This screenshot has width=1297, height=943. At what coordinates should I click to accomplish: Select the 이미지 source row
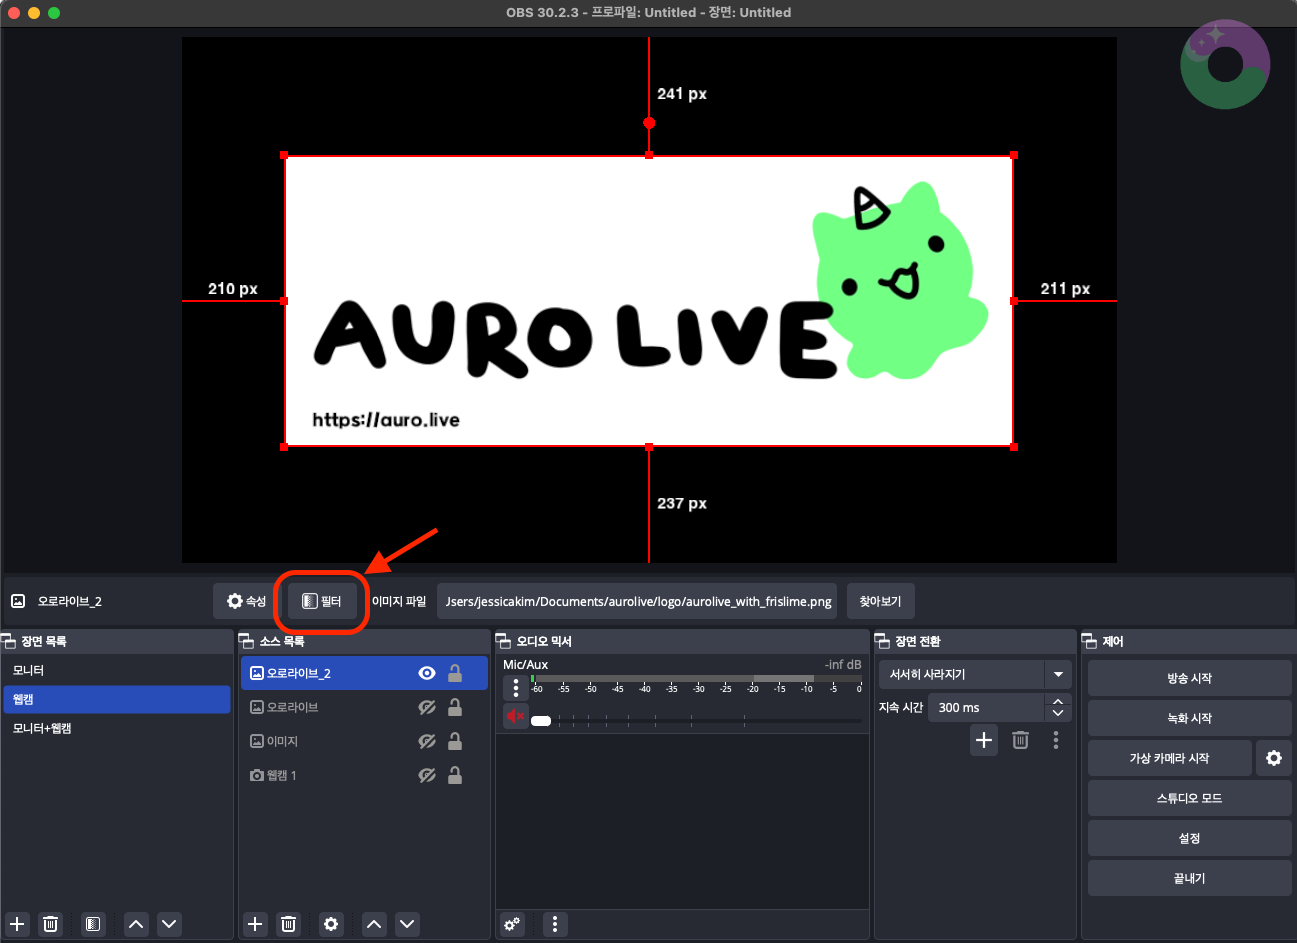364,741
